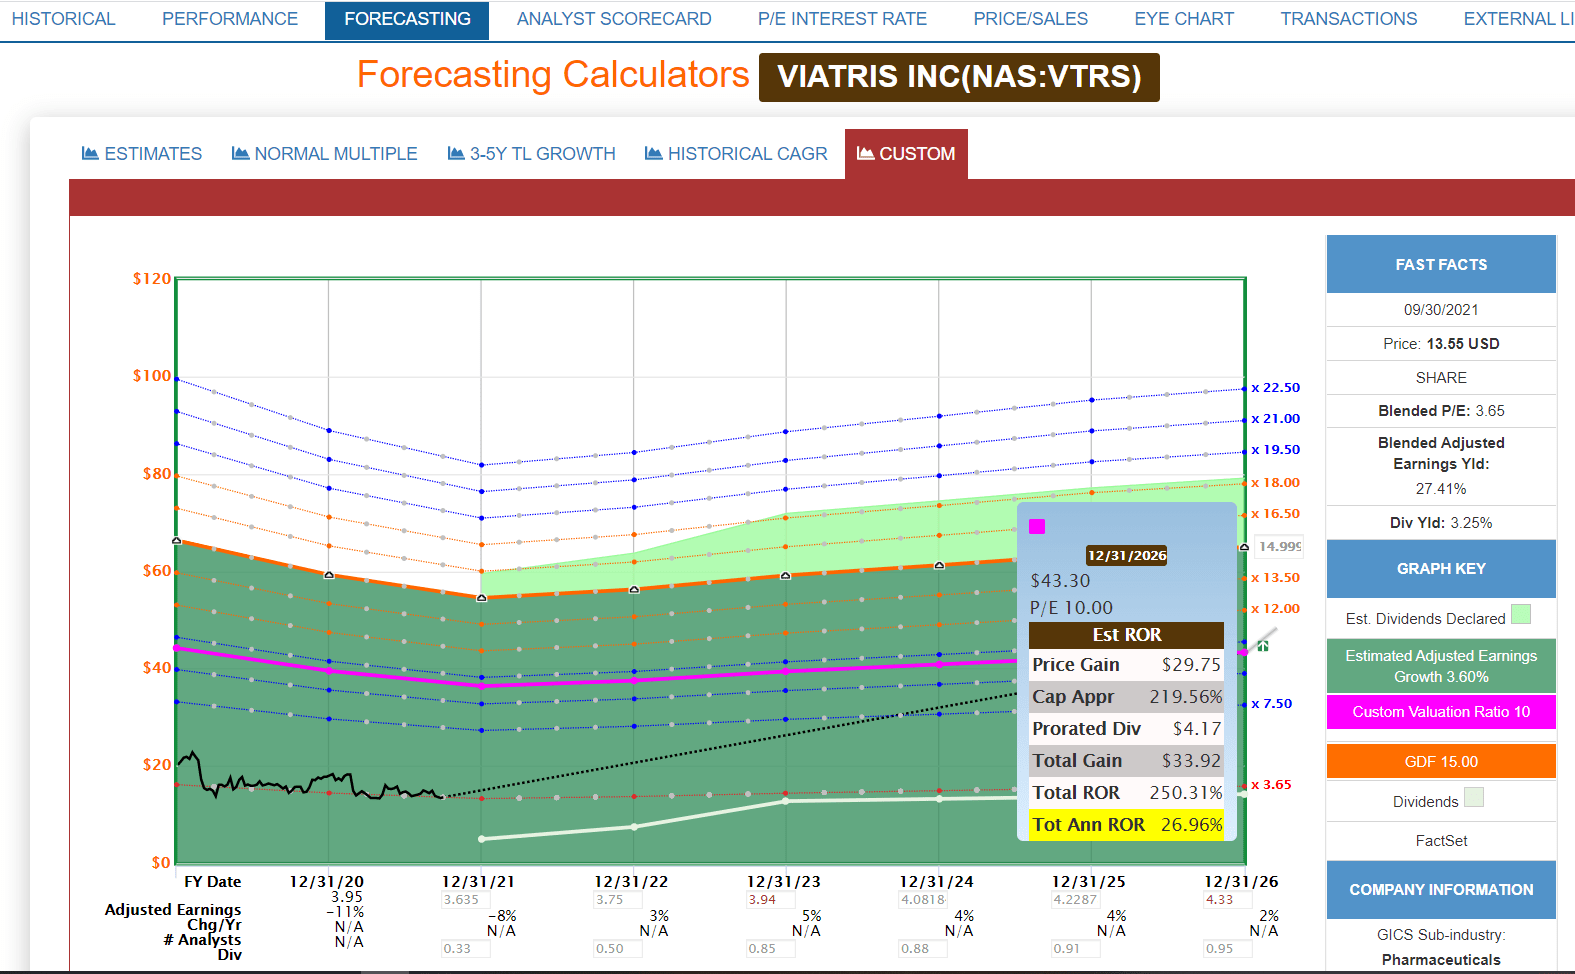The height and width of the screenshot is (974, 1575).
Task: Click the x 12.00 multiple line label
Action: 1276,609
